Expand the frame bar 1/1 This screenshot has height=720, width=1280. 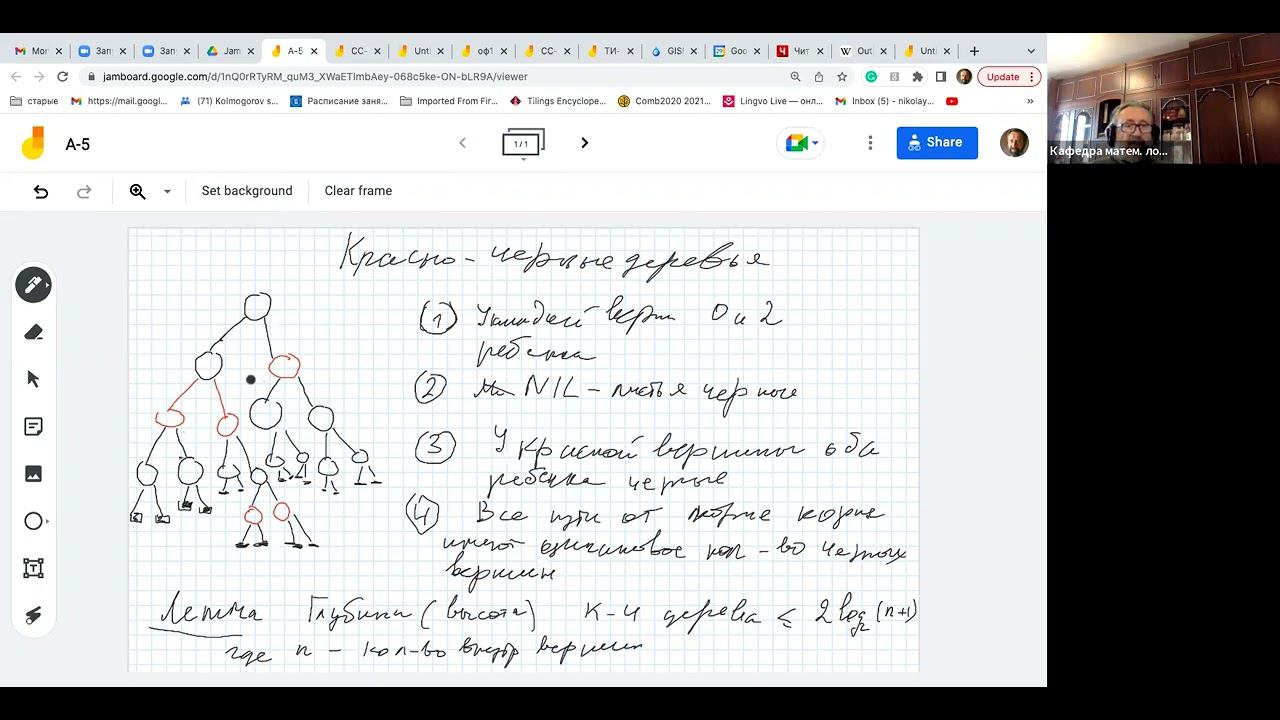click(x=523, y=144)
